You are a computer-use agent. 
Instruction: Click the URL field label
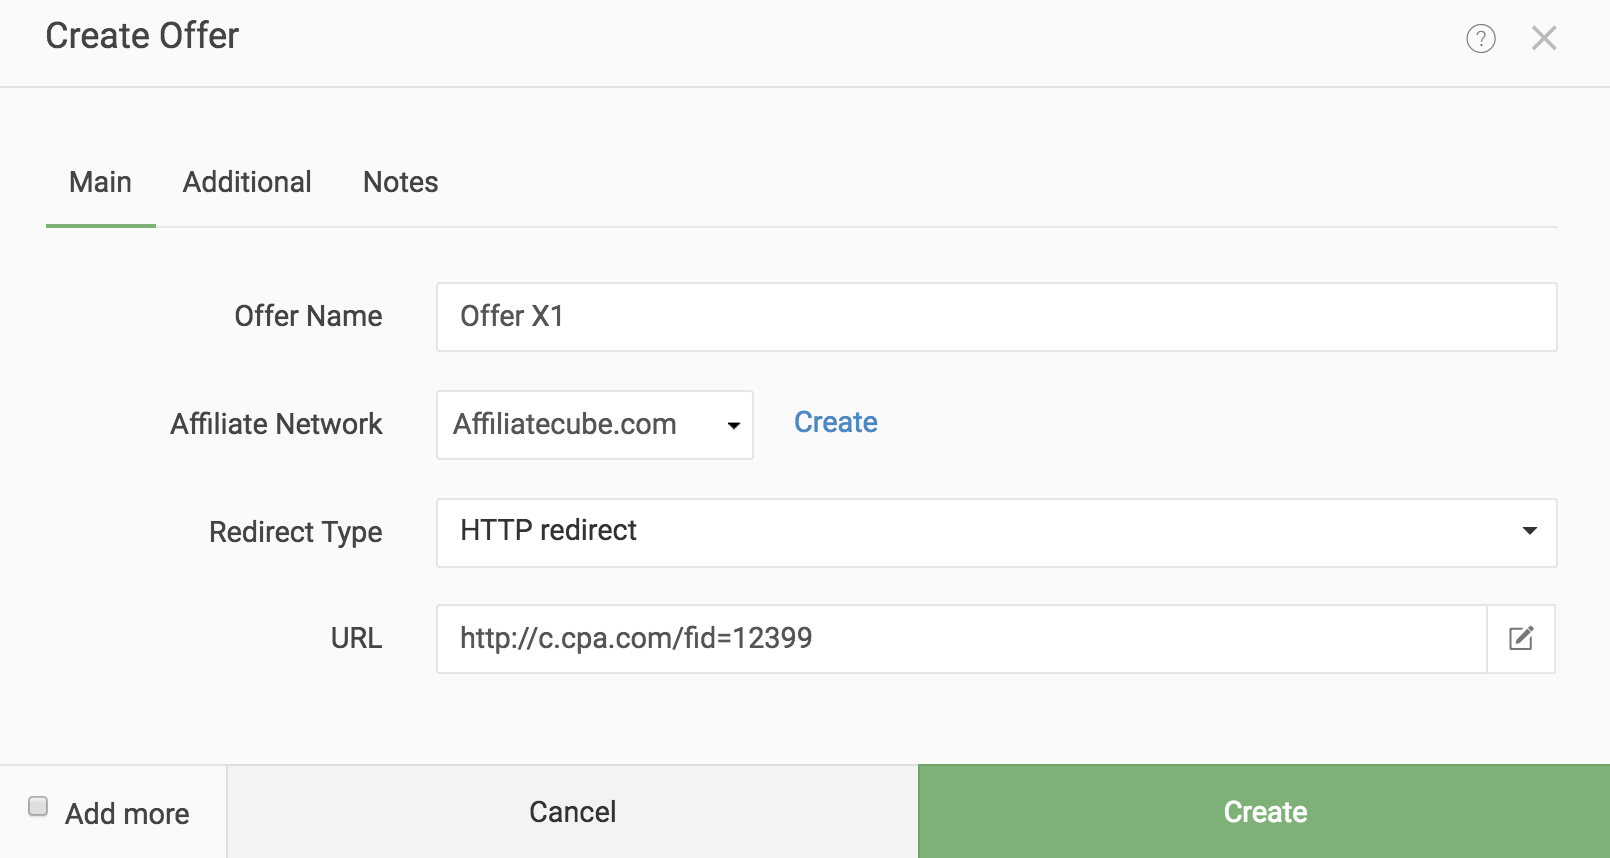tap(356, 638)
